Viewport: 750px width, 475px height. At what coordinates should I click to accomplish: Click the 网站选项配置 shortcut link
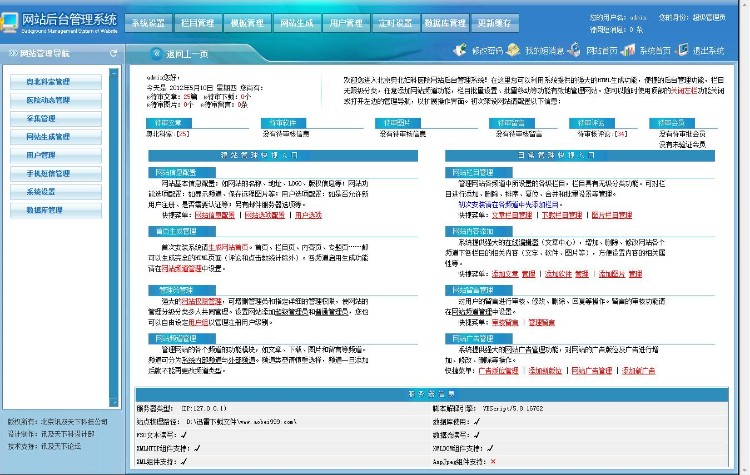(265, 215)
